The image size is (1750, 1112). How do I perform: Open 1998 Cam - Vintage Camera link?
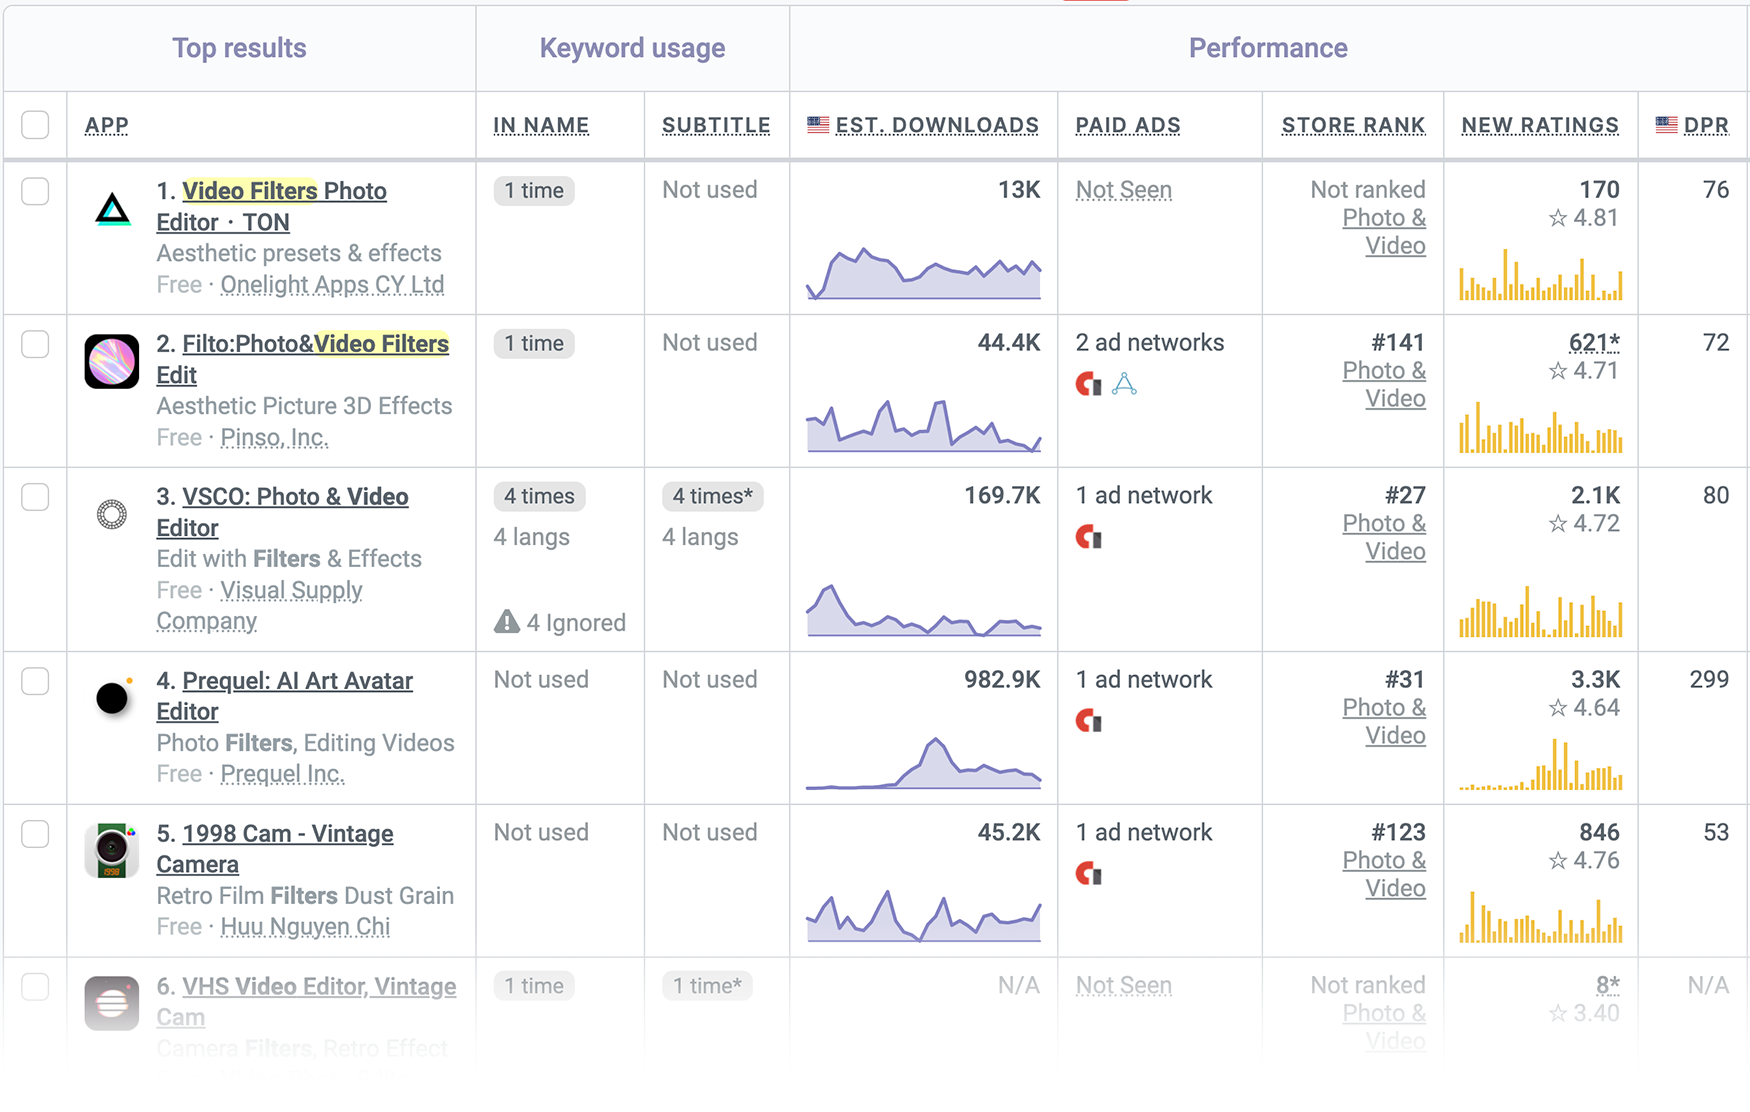pyautogui.click(x=275, y=849)
